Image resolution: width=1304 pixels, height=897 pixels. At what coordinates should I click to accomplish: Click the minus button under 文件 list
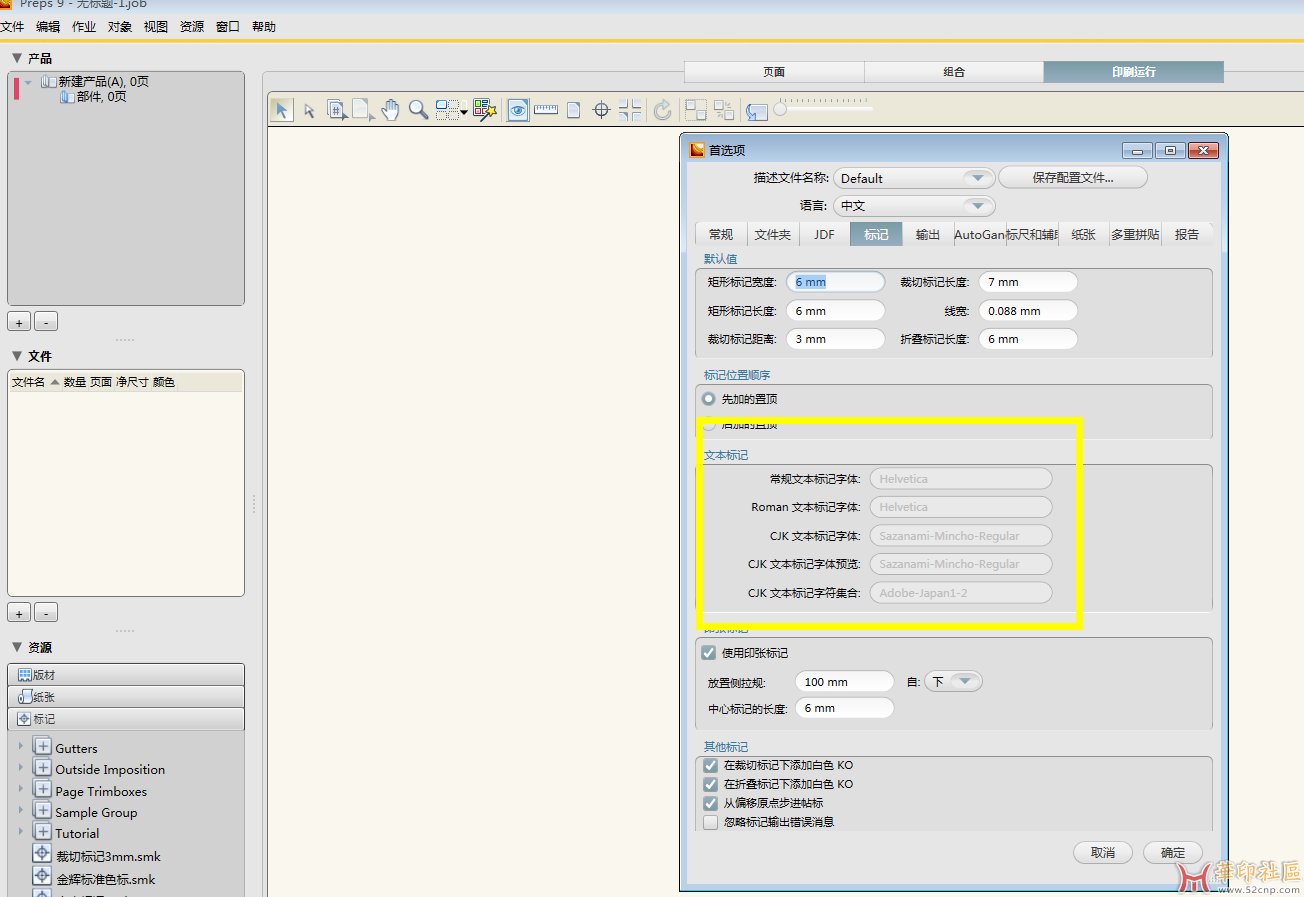(46, 613)
